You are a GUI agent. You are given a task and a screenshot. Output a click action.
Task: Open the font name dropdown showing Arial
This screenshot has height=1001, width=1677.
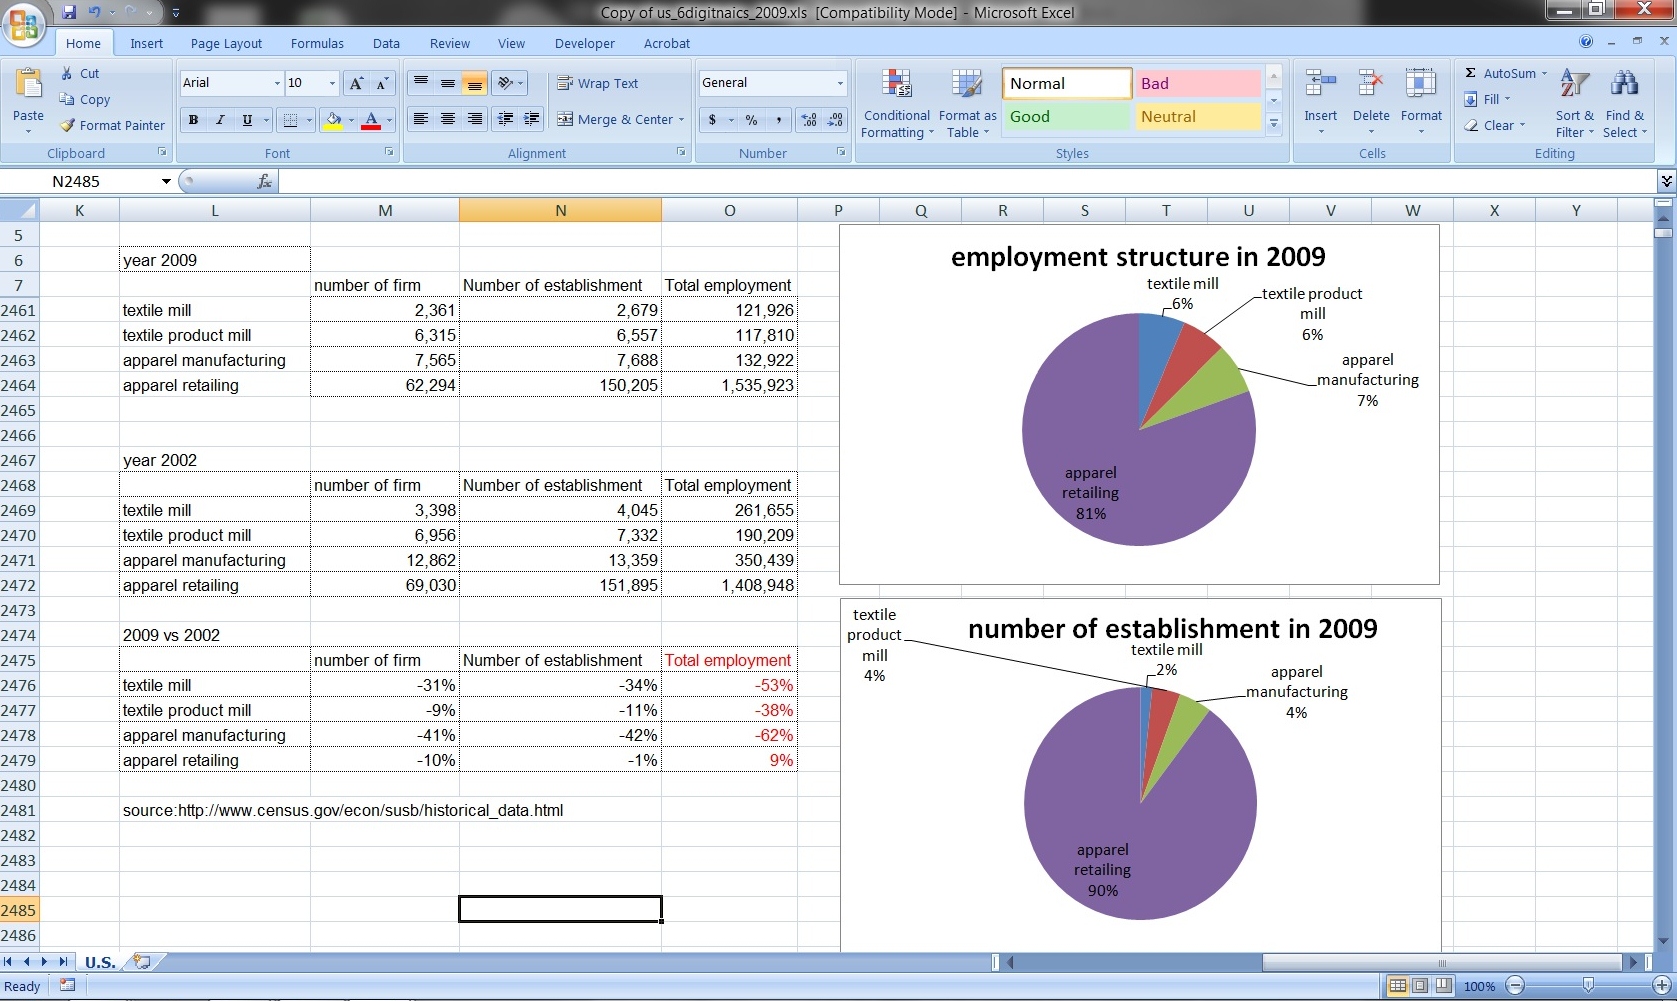tap(277, 83)
